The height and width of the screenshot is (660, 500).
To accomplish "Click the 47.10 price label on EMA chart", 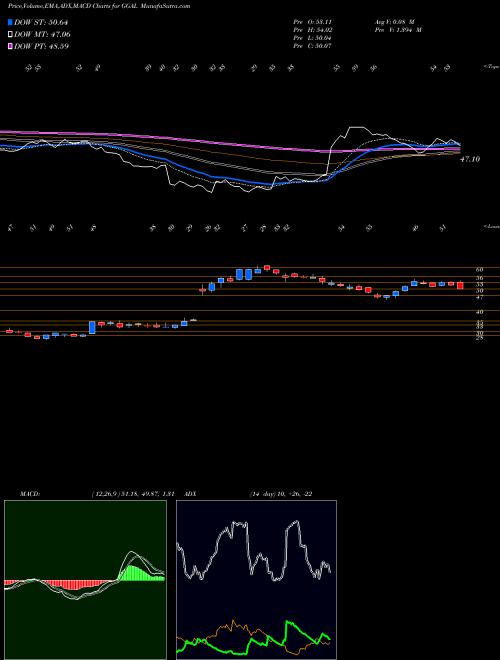I will pos(470,160).
